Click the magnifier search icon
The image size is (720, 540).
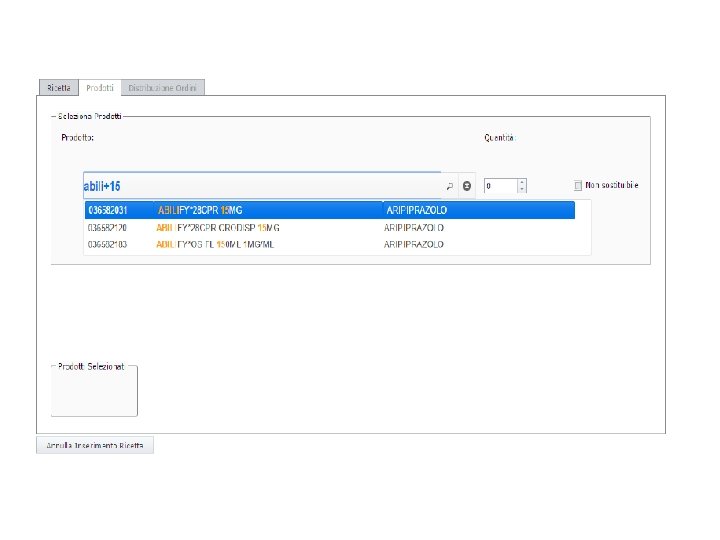pos(450,186)
